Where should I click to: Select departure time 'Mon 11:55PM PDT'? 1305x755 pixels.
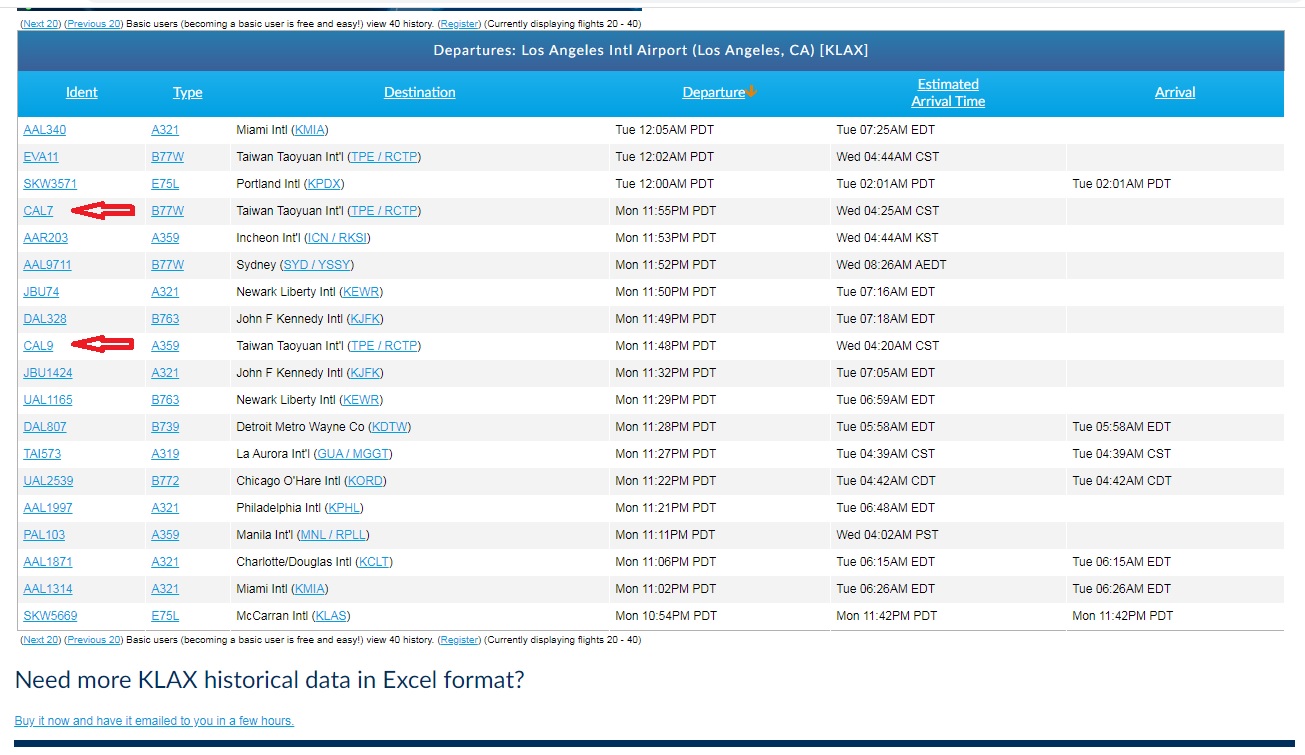[665, 211]
